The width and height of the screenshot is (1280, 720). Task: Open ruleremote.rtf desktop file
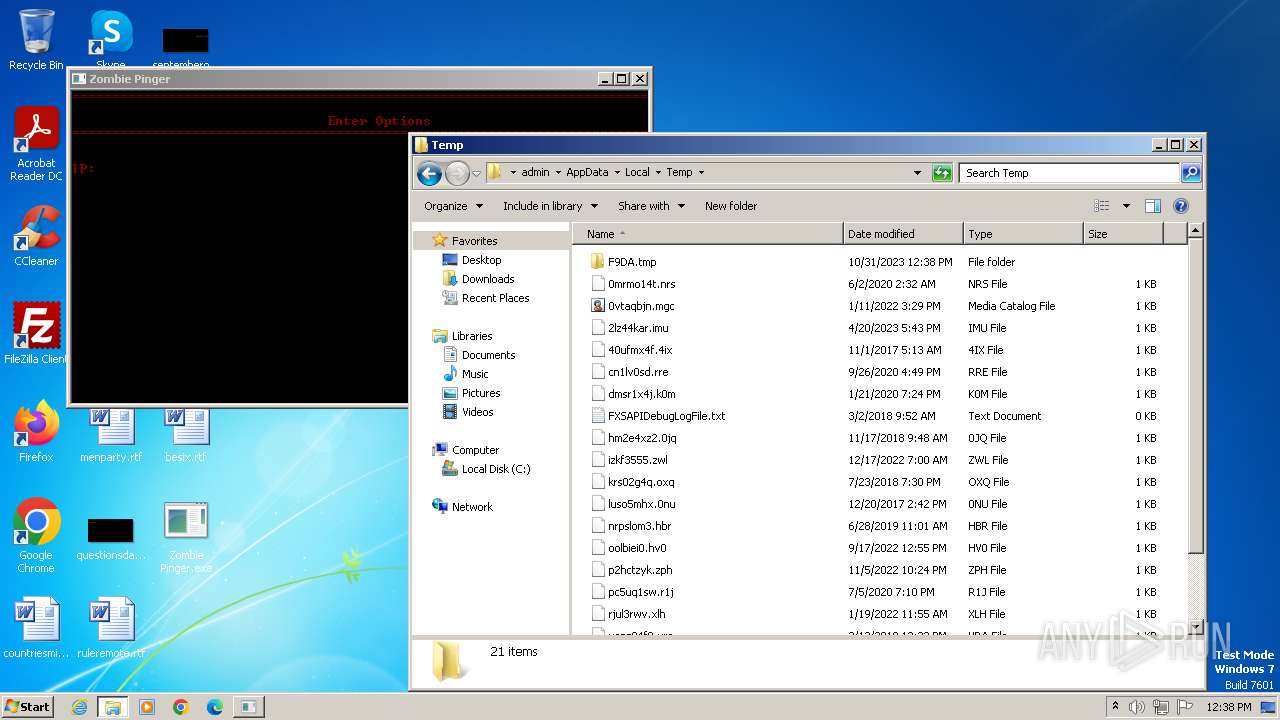point(111,628)
